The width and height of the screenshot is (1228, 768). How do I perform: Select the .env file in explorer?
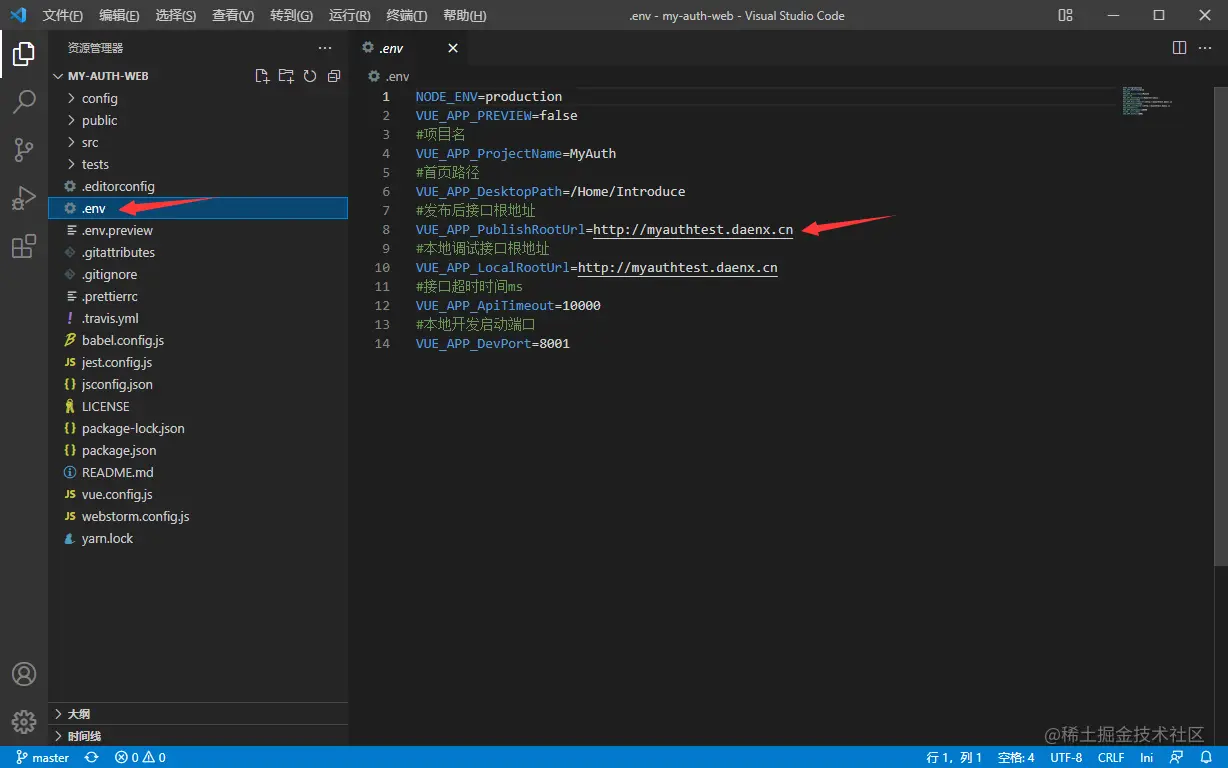click(x=198, y=208)
